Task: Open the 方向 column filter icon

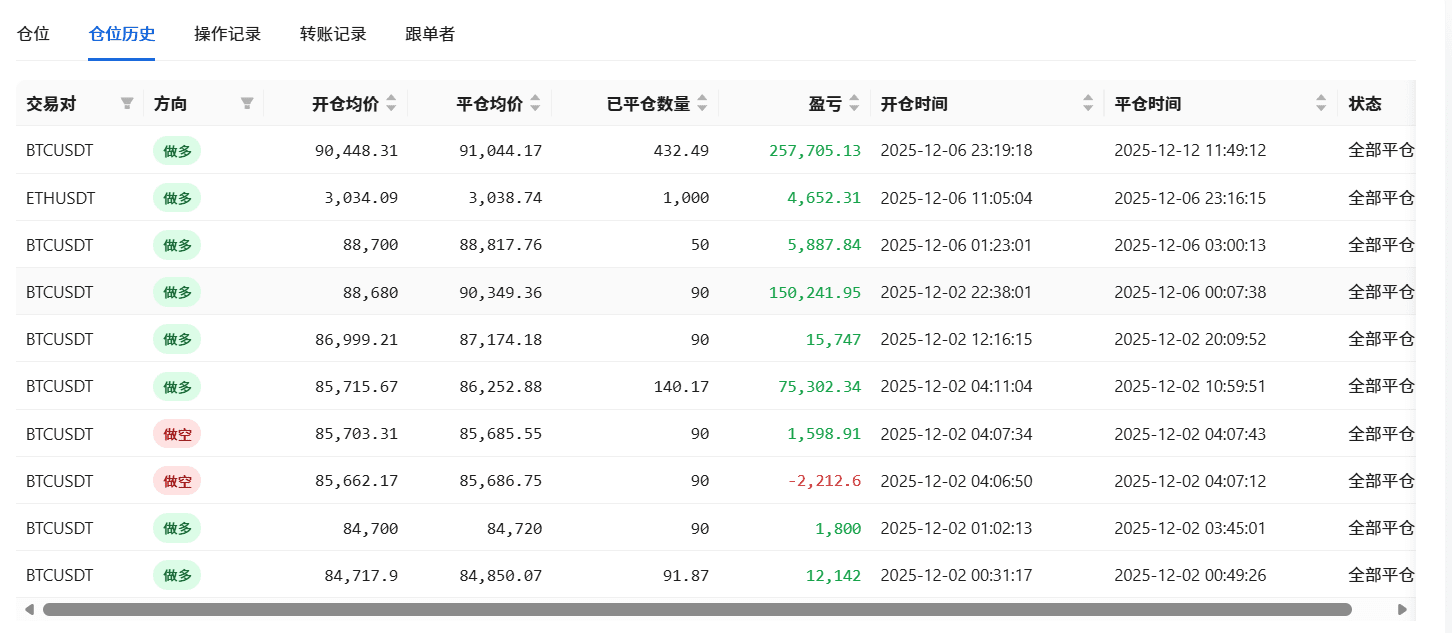Action: point(247,103)
